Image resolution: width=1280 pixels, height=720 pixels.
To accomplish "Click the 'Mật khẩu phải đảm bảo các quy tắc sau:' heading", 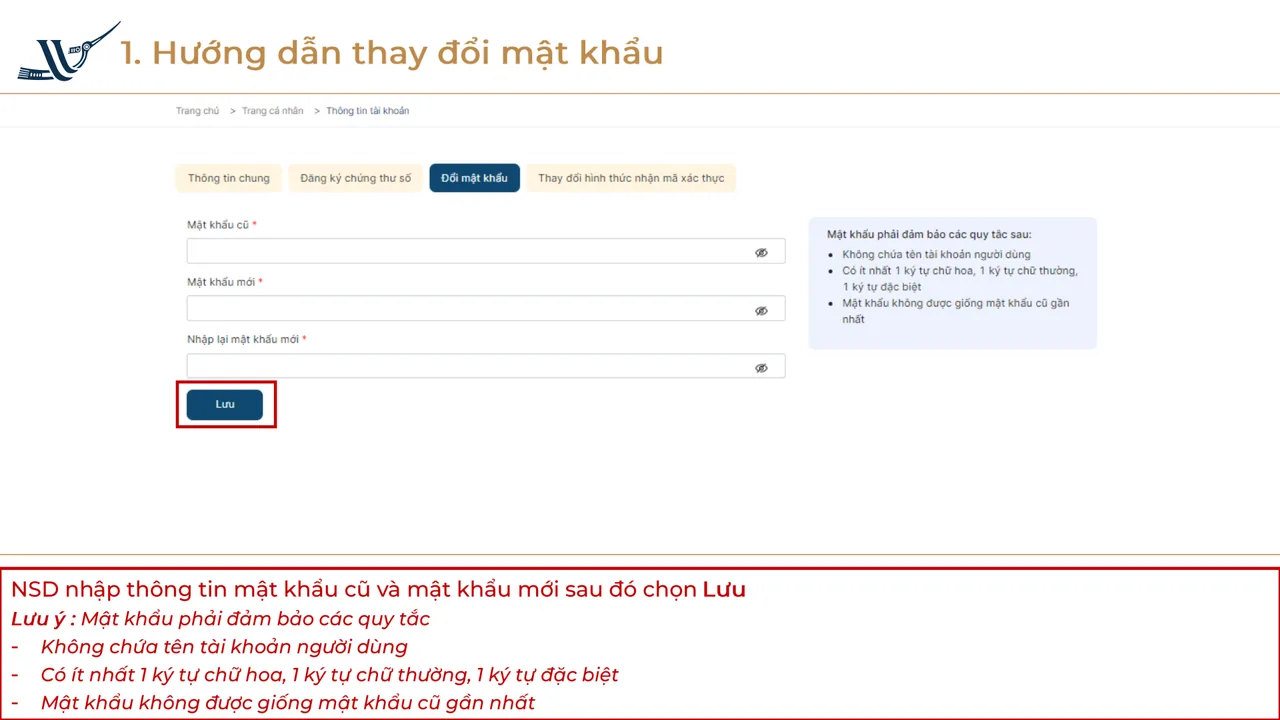I will pyautogui.click(x=929, y=234).
